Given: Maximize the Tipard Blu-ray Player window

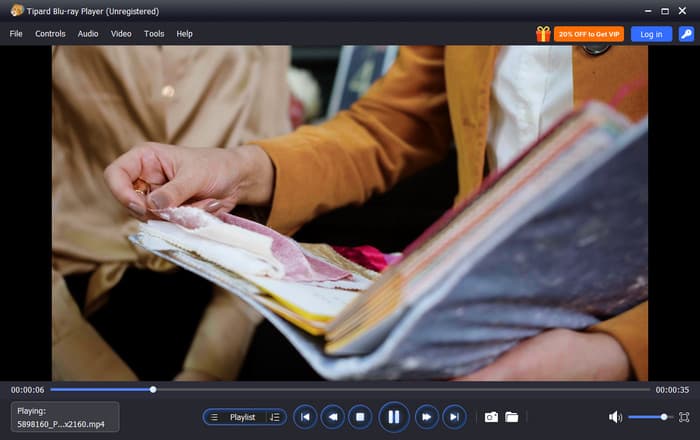Looking at the screenshot, I should pos(665,11).
